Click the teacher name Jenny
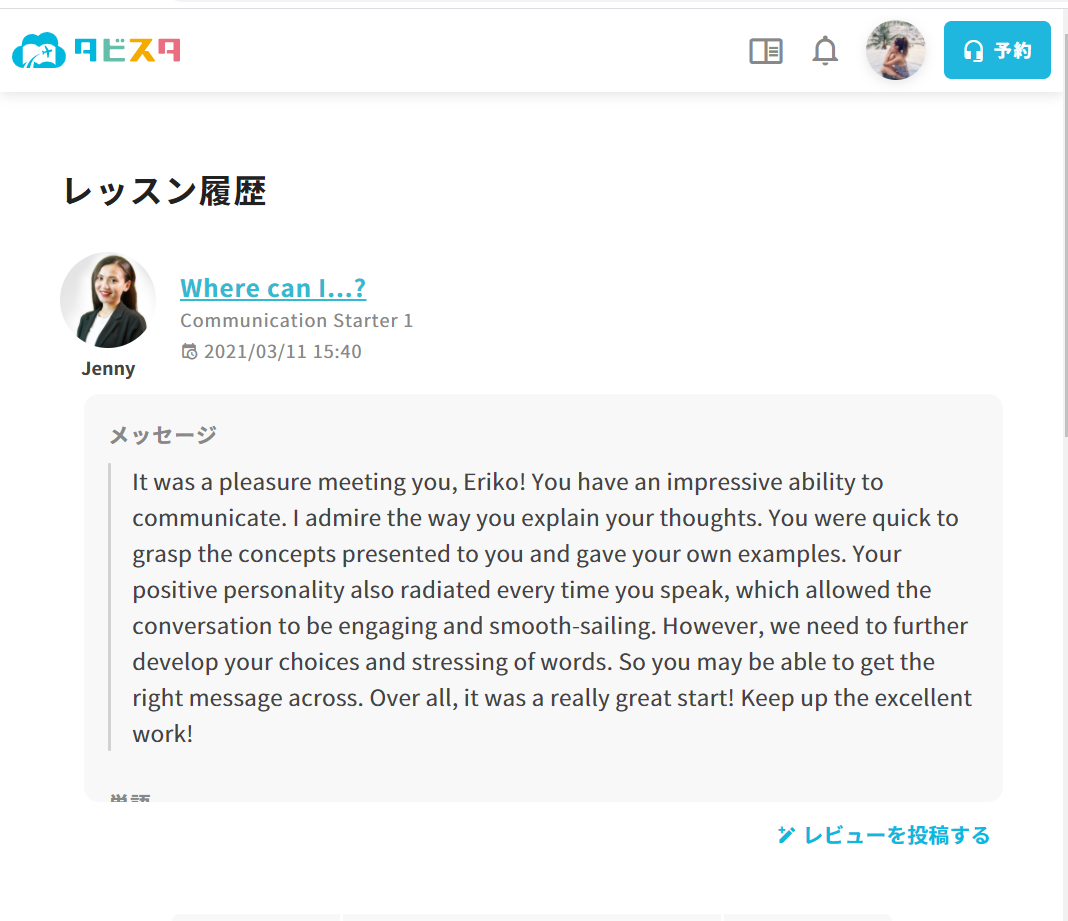1068x921 pixels. pyautogui.click(x=108, y=369)
